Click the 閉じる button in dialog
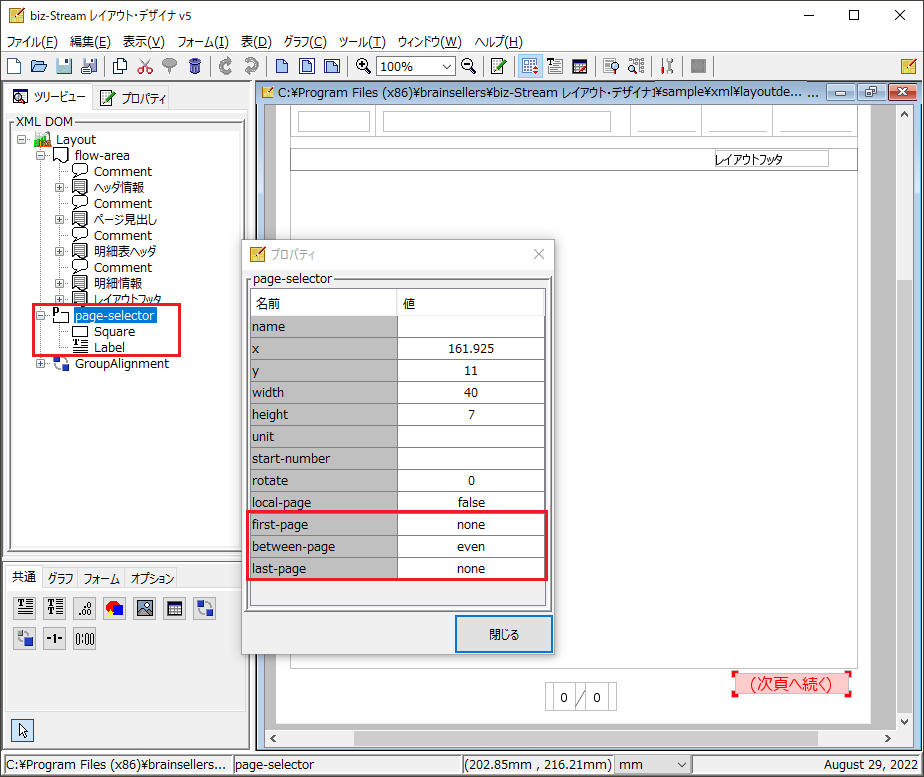This screenshot has width=924, height=777. click(x=504, y=634)
